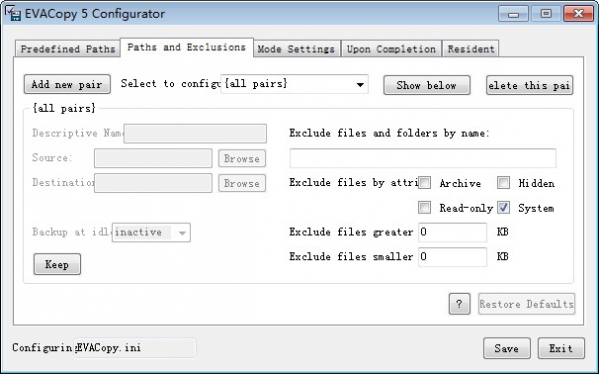Open the Mode Settings tab
Image resolution: width=599 pixels, height=374 pixels.
point(296,49)
